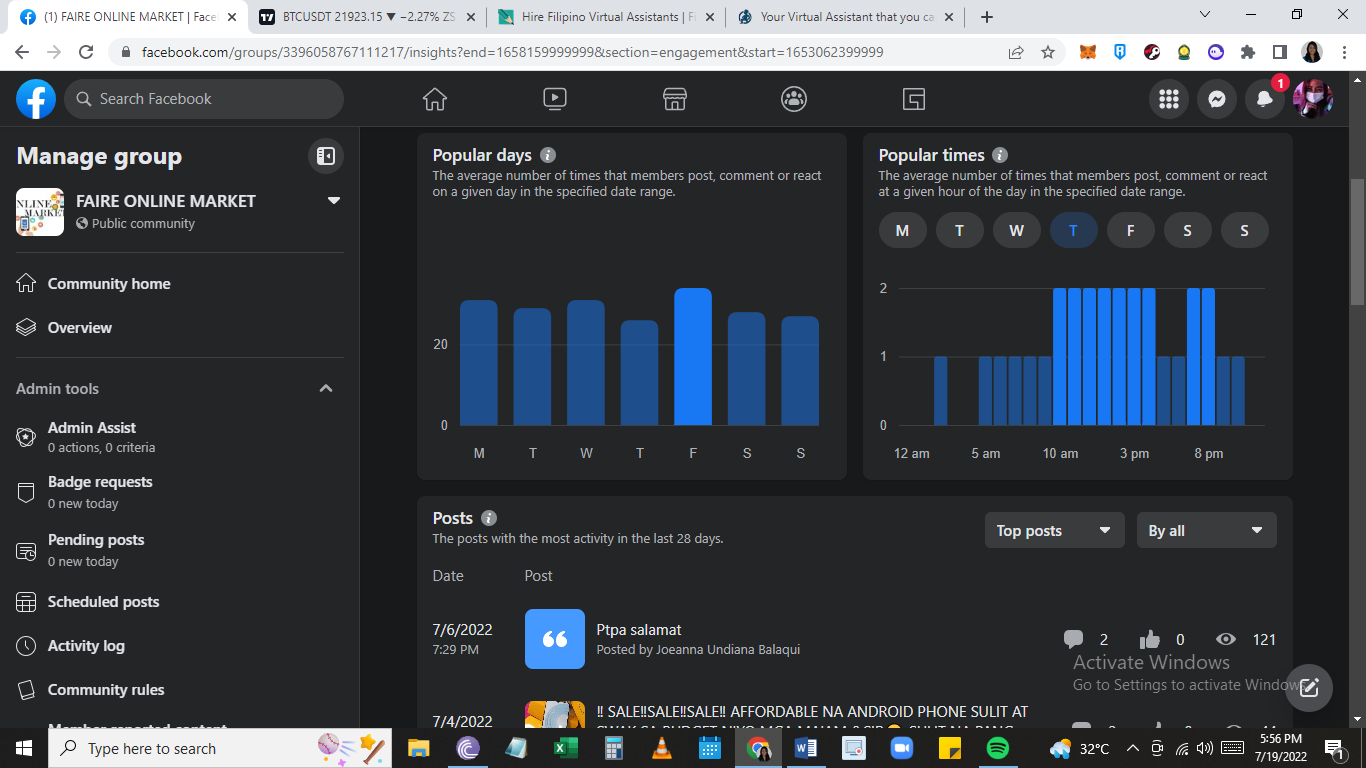Select Wednesday in Popular times
1366x768 pixels.
1017,231
